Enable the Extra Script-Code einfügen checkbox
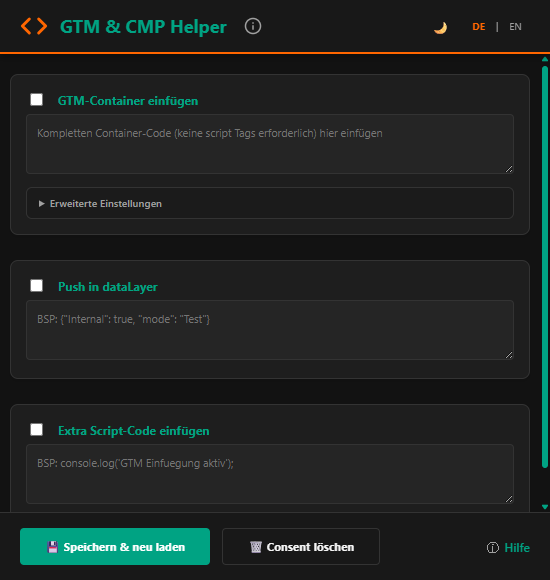 pyautogui.click(x=36, y=429)
